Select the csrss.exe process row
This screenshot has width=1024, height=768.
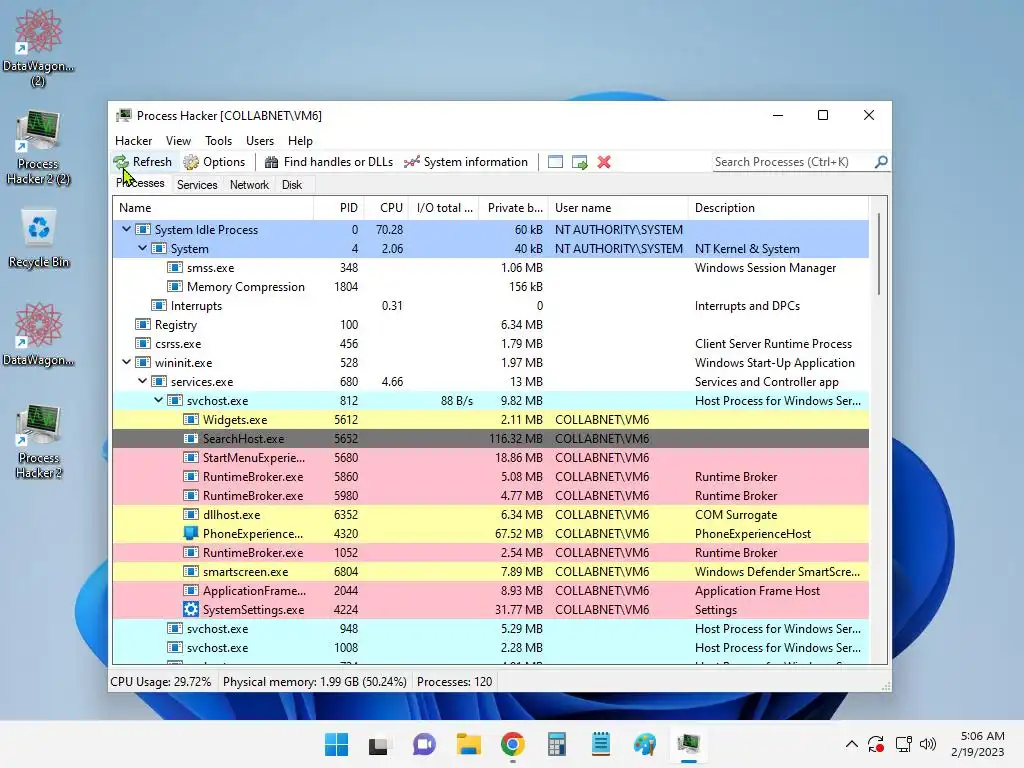pyautogui.click(x=490, y=344)
